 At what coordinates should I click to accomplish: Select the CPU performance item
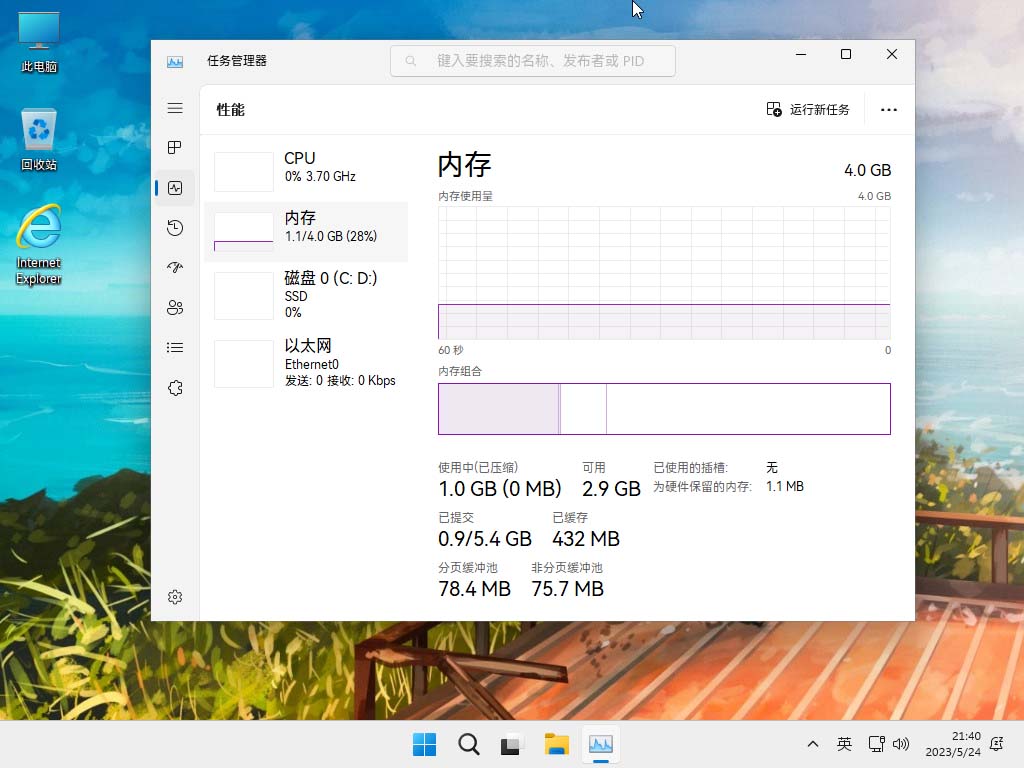306,171
